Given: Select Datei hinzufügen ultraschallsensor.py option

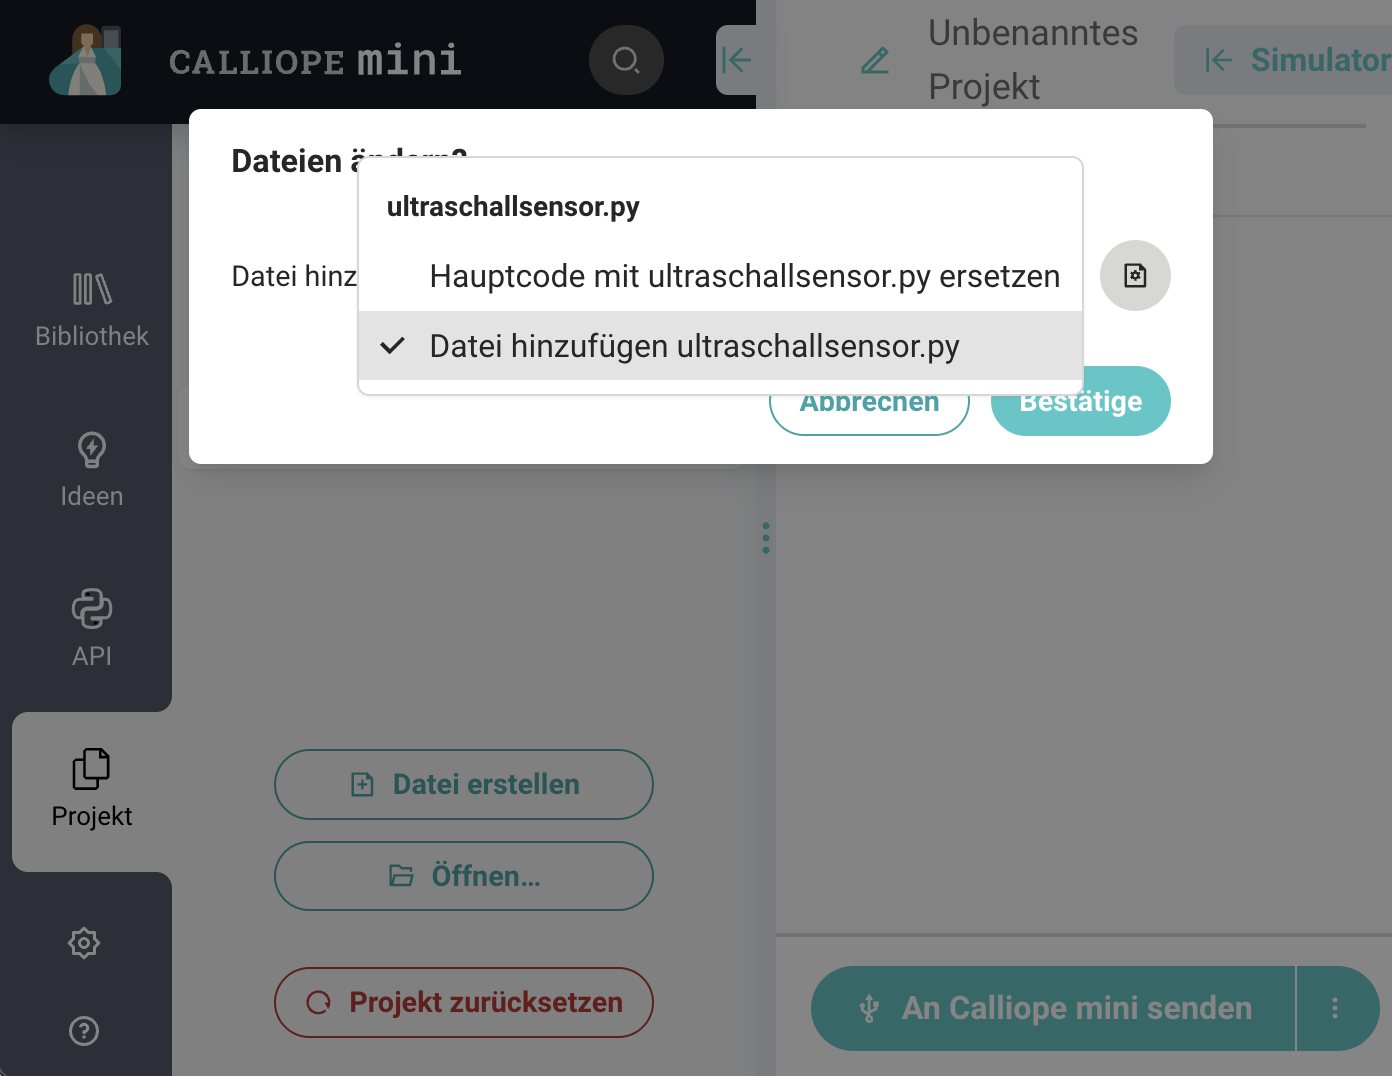Looking at the screenshot, I should pyautogui.click(x=694, y=346).
